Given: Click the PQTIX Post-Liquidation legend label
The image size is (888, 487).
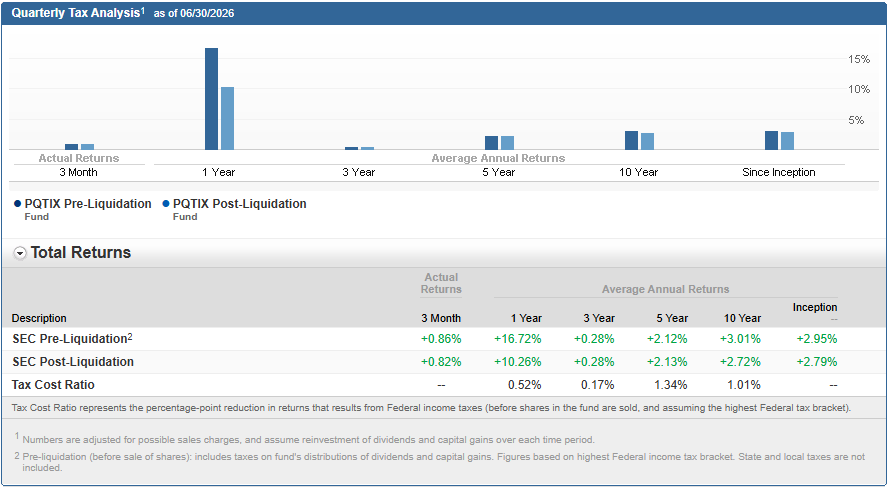Looking at the screenshot, I should click(x=240, y=204).
